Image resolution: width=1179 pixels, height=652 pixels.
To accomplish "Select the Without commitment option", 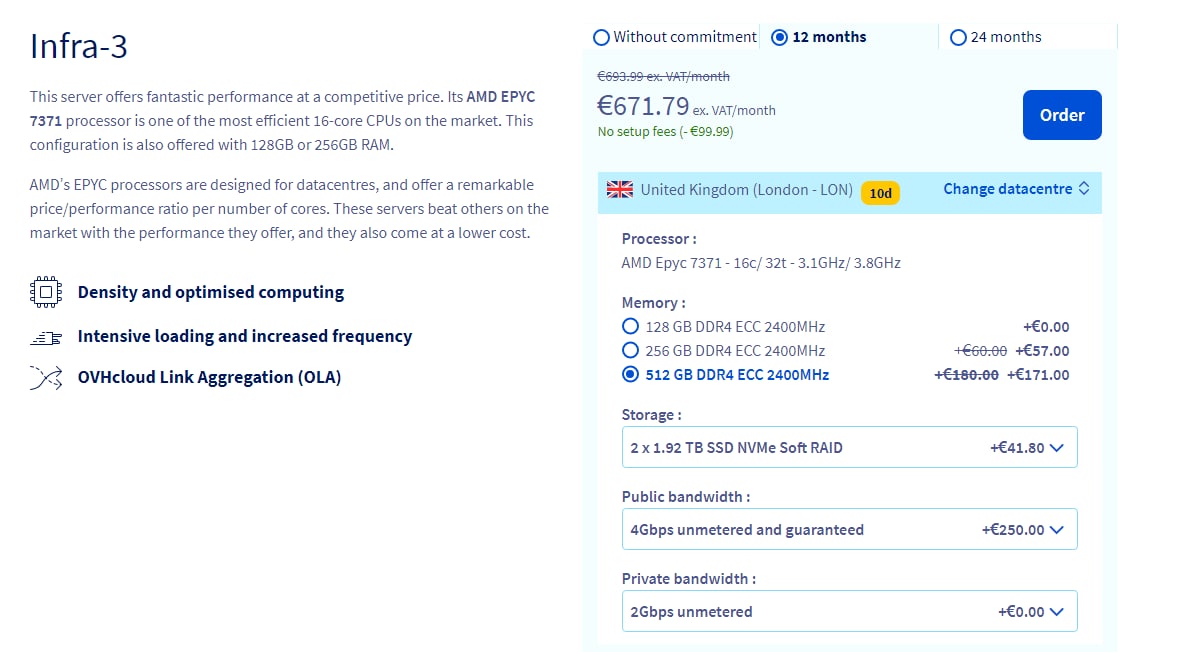I will point(674,37).
